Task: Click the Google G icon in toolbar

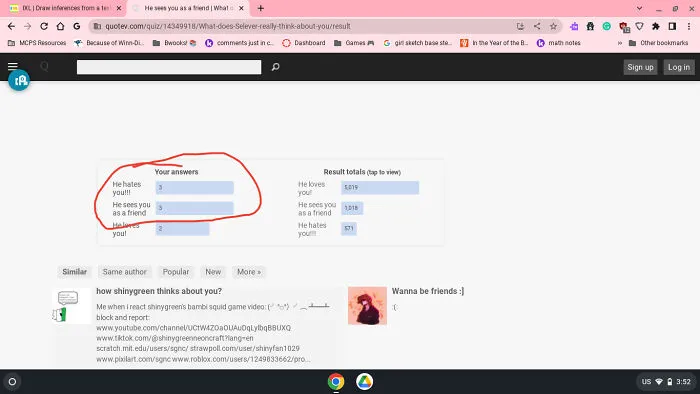Action: click(x=77, y=26)
